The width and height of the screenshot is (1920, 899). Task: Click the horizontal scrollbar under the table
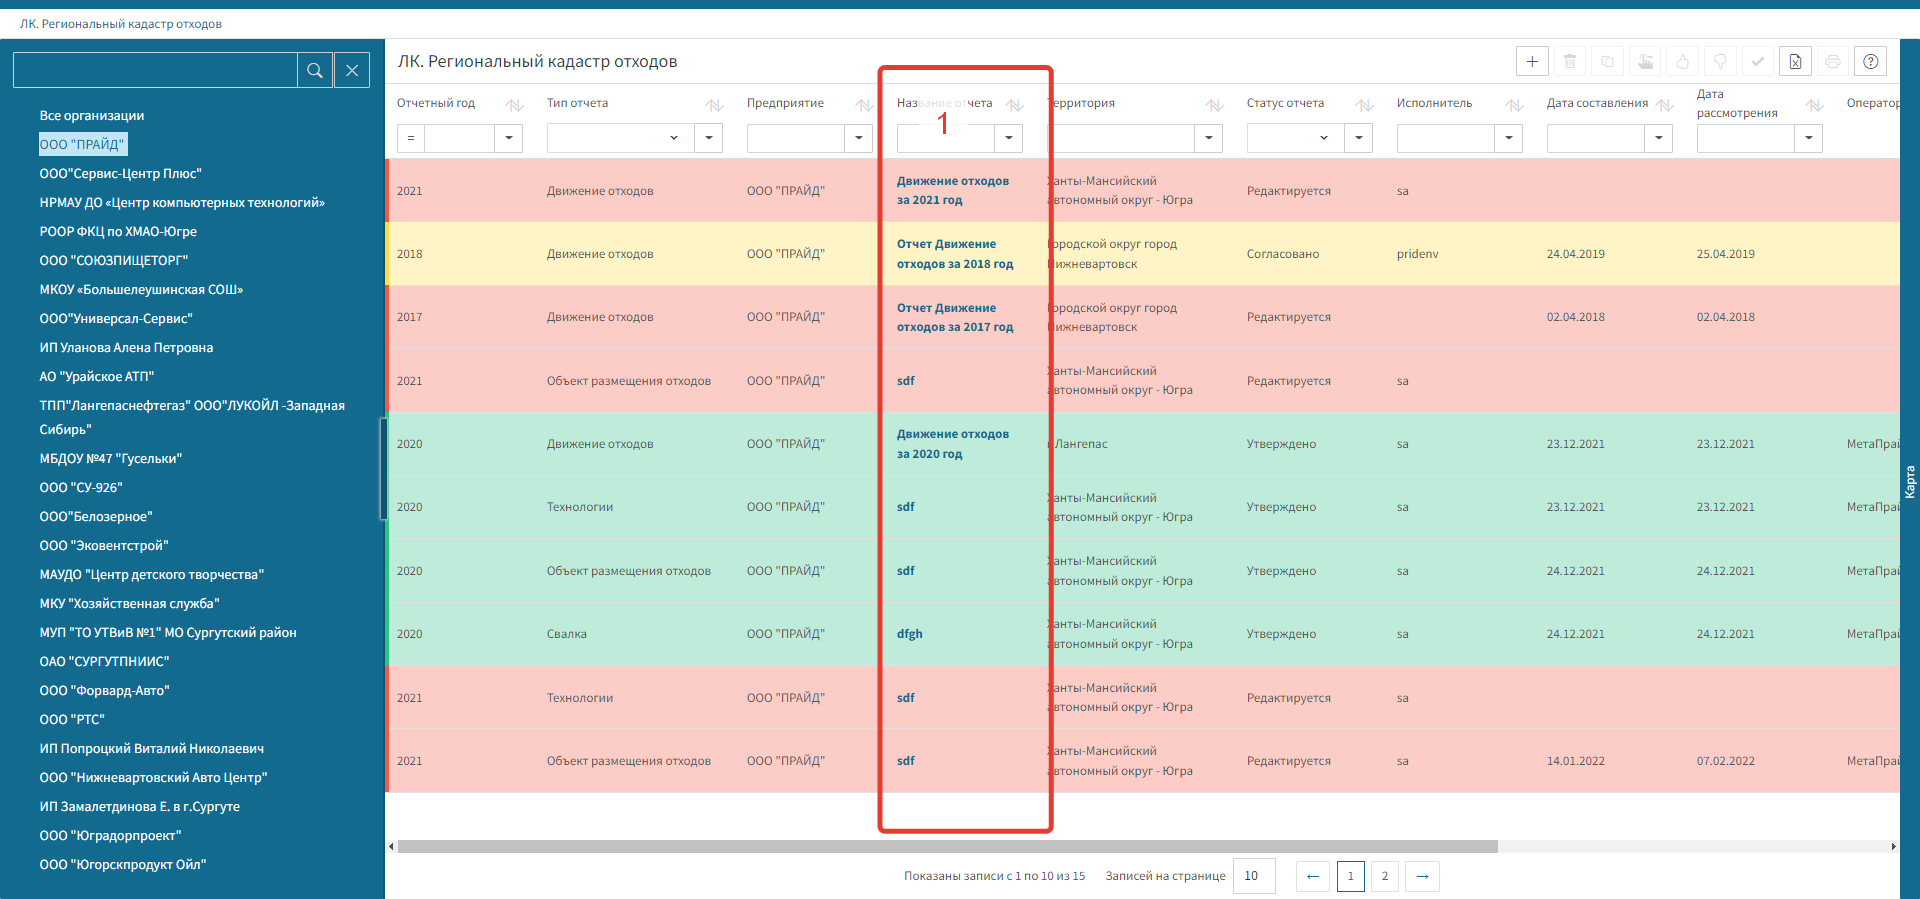[947, 847]
